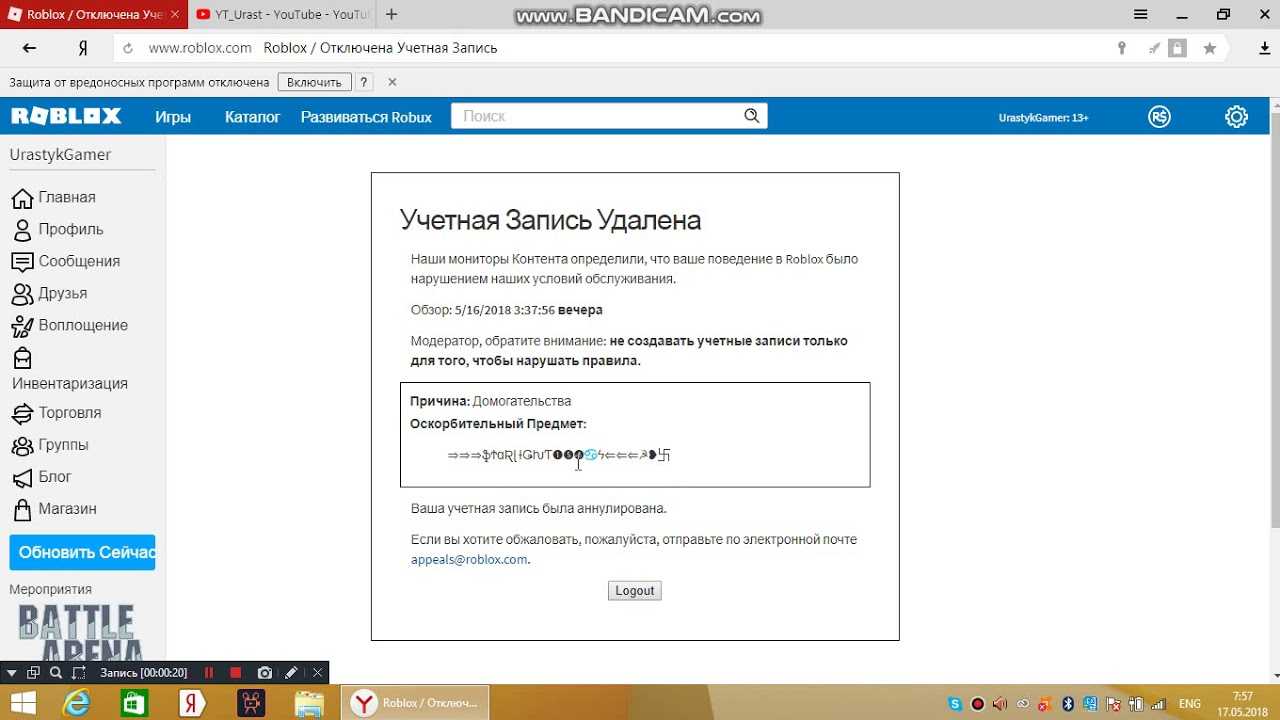Reload the page with the refresh icon

point(127,48)
